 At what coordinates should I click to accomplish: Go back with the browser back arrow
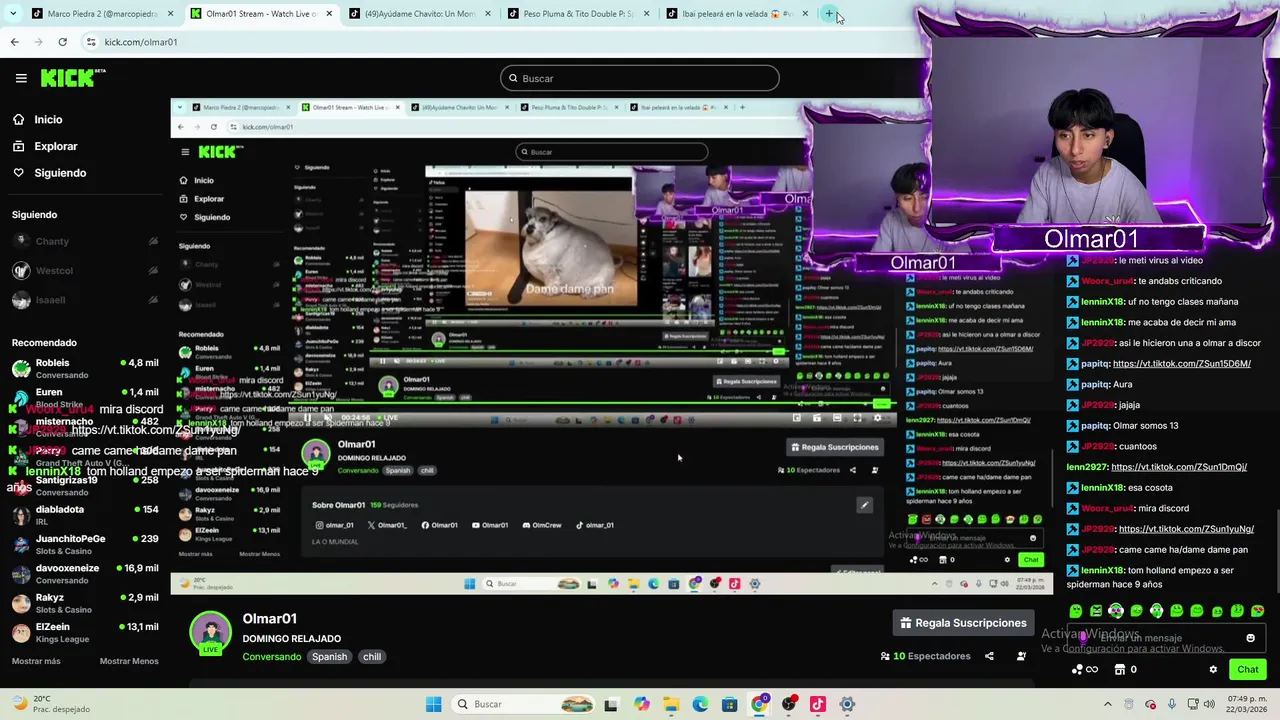pyautogui.click(x=14, y=42)
